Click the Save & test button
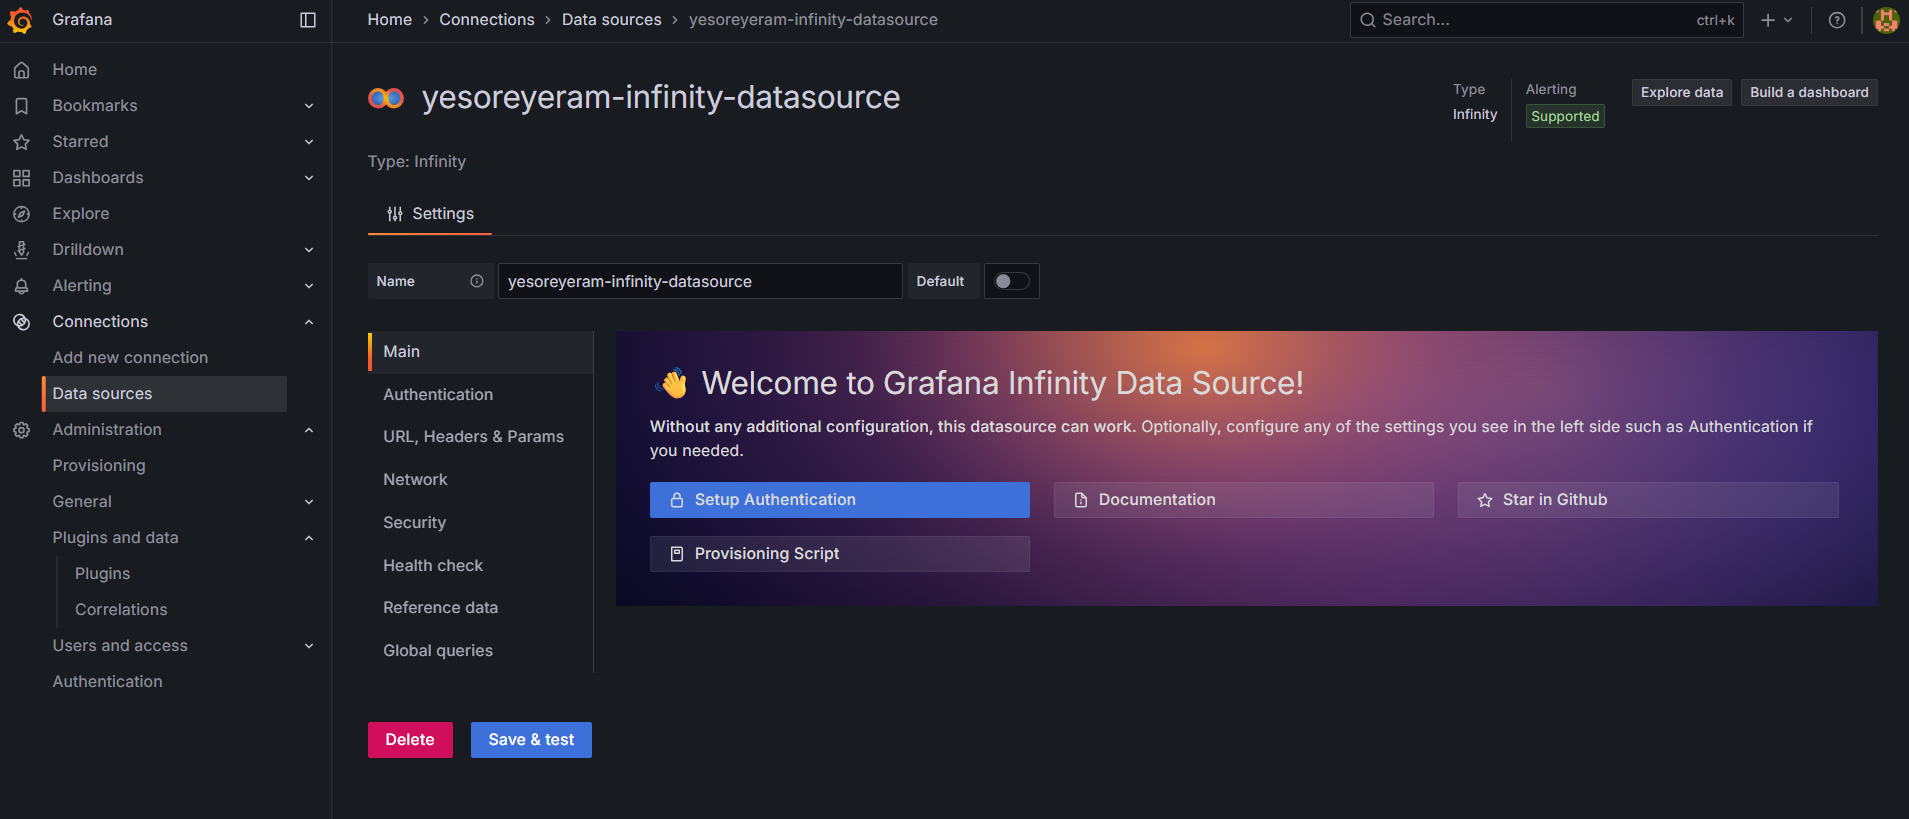The image size is (1909, 819). 531,740
